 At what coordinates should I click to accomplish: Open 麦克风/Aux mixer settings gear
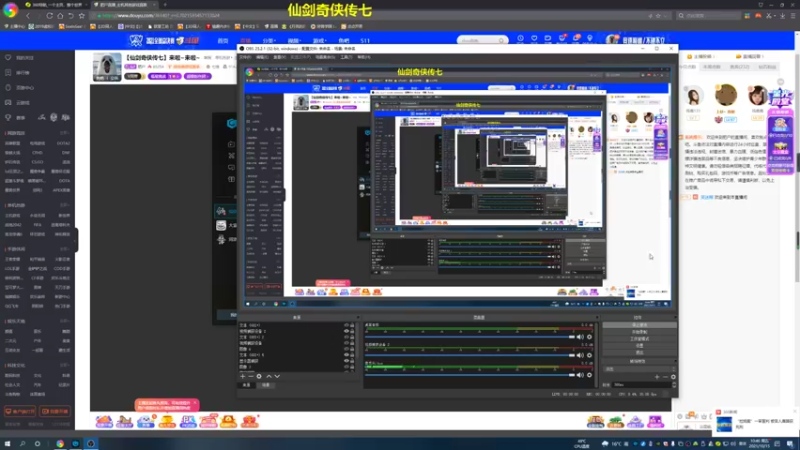(589, 375)
